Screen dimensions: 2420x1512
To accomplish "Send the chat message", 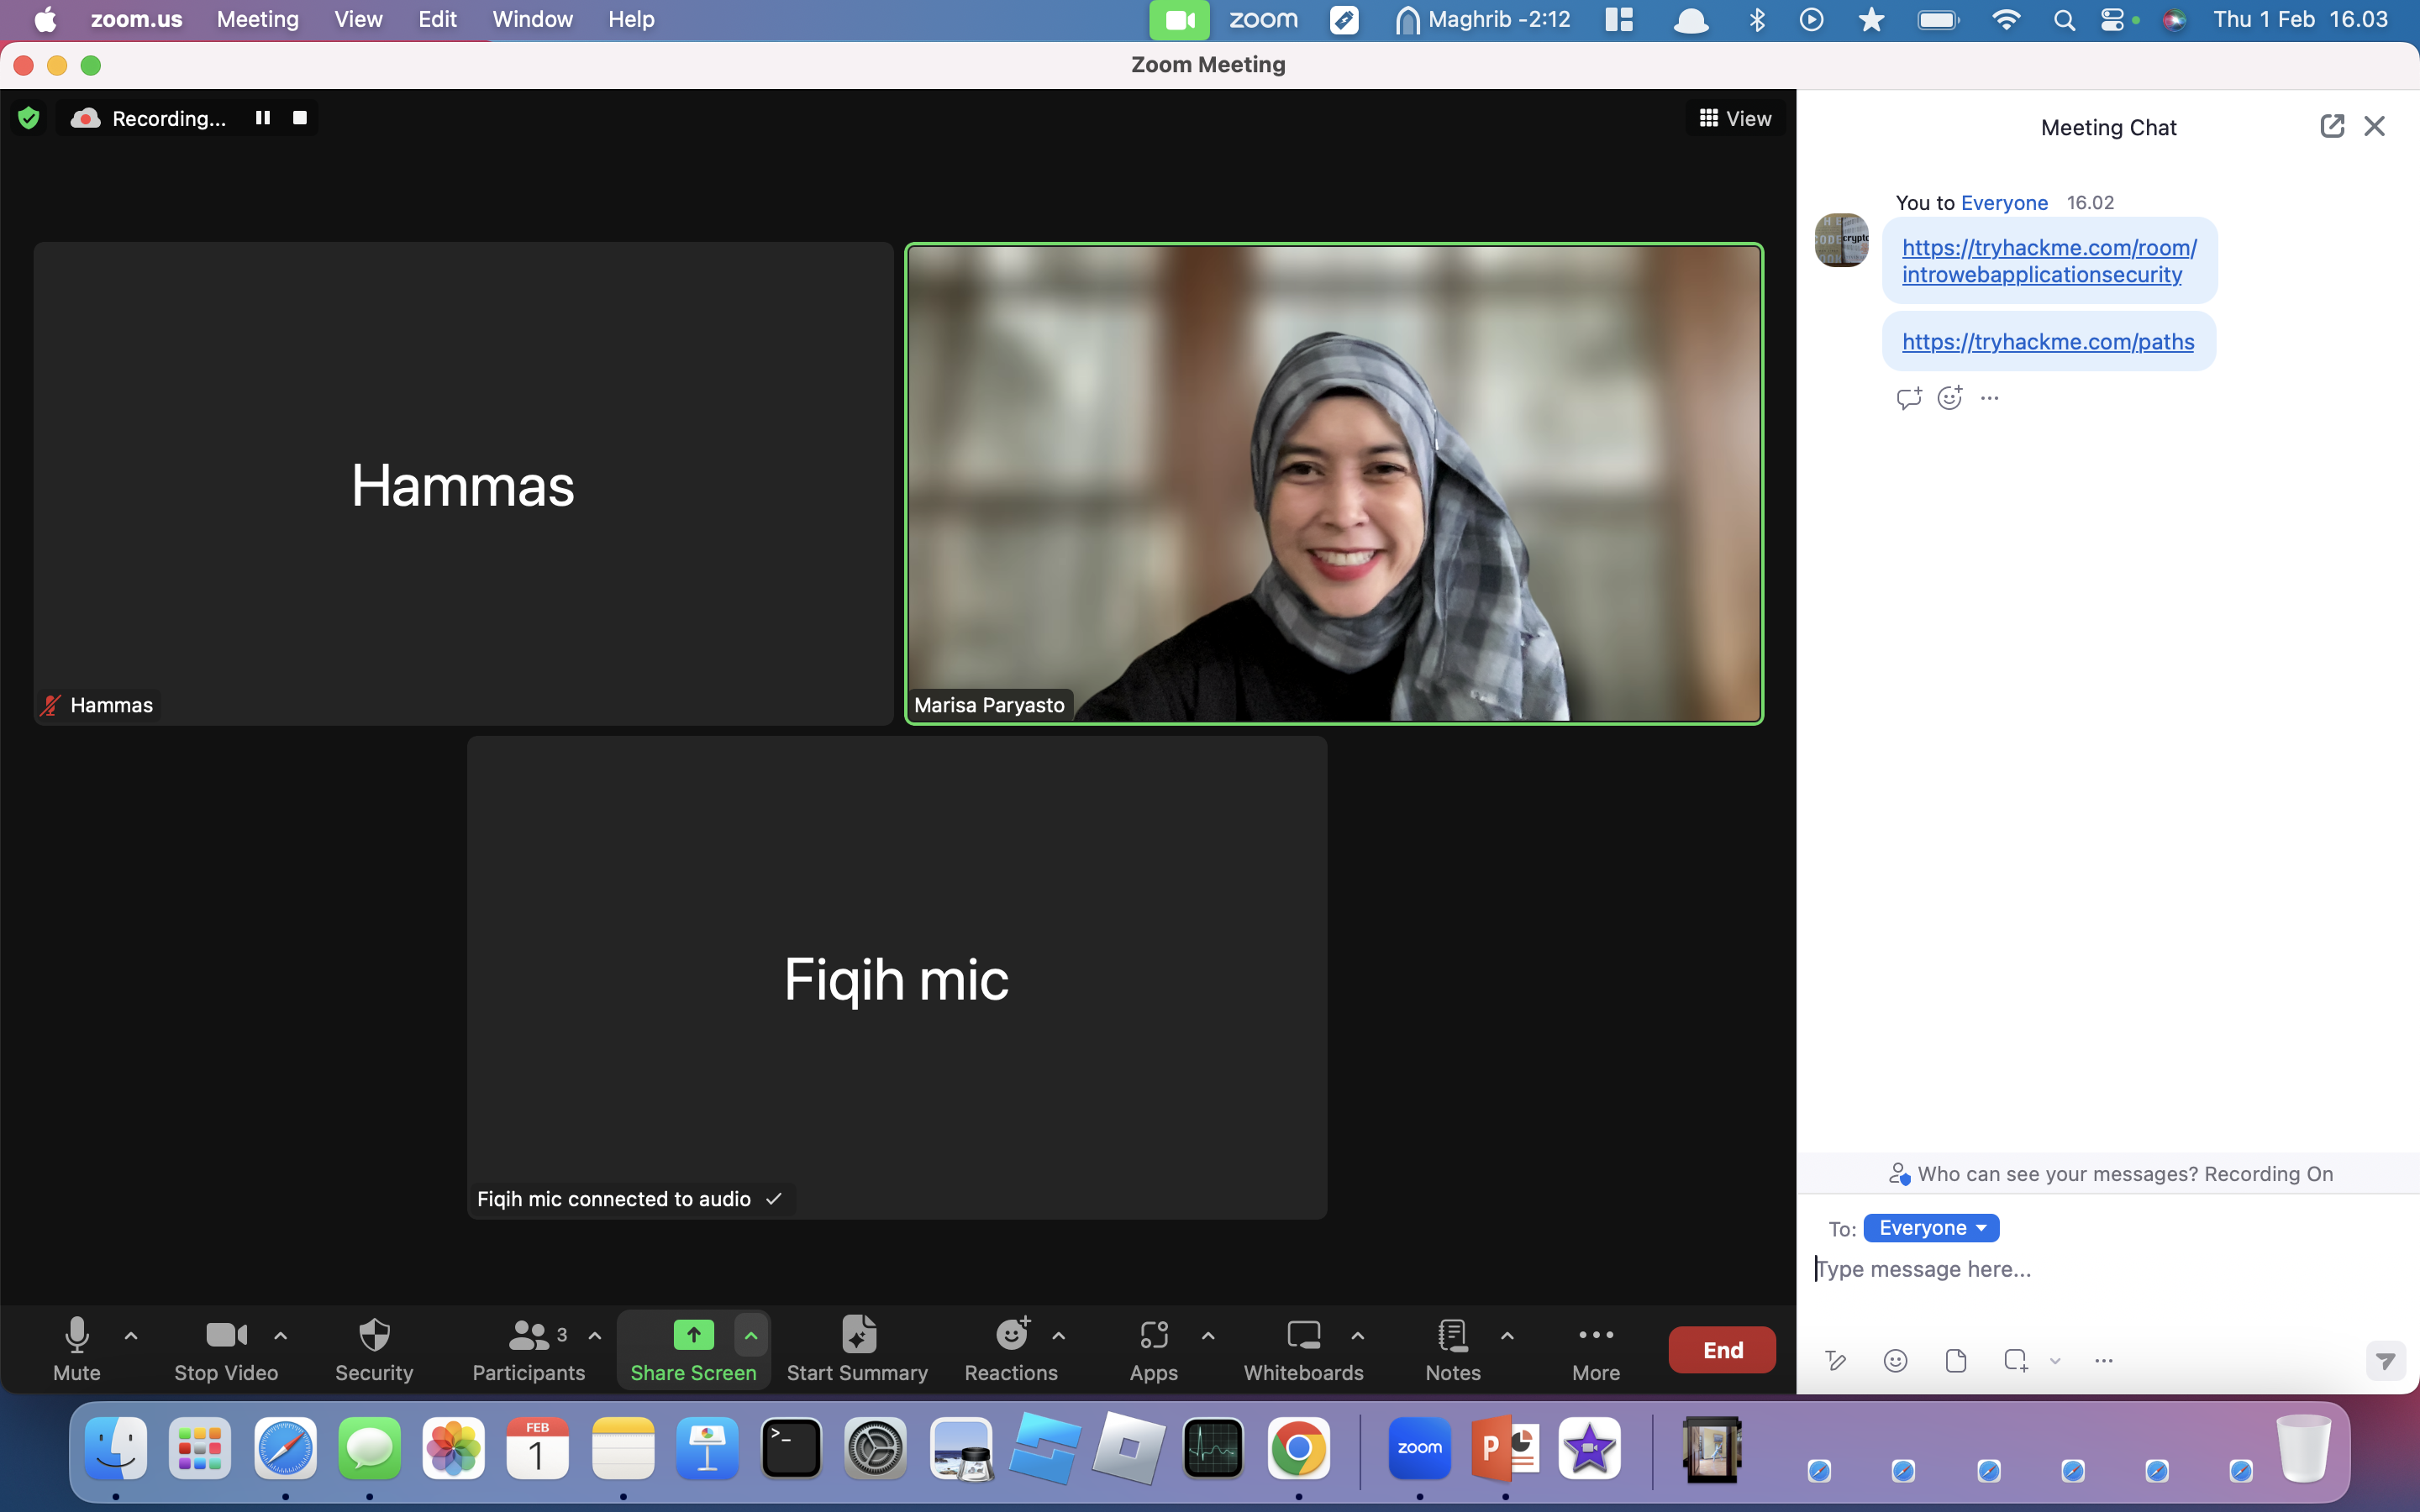I will point(2386,1361).
